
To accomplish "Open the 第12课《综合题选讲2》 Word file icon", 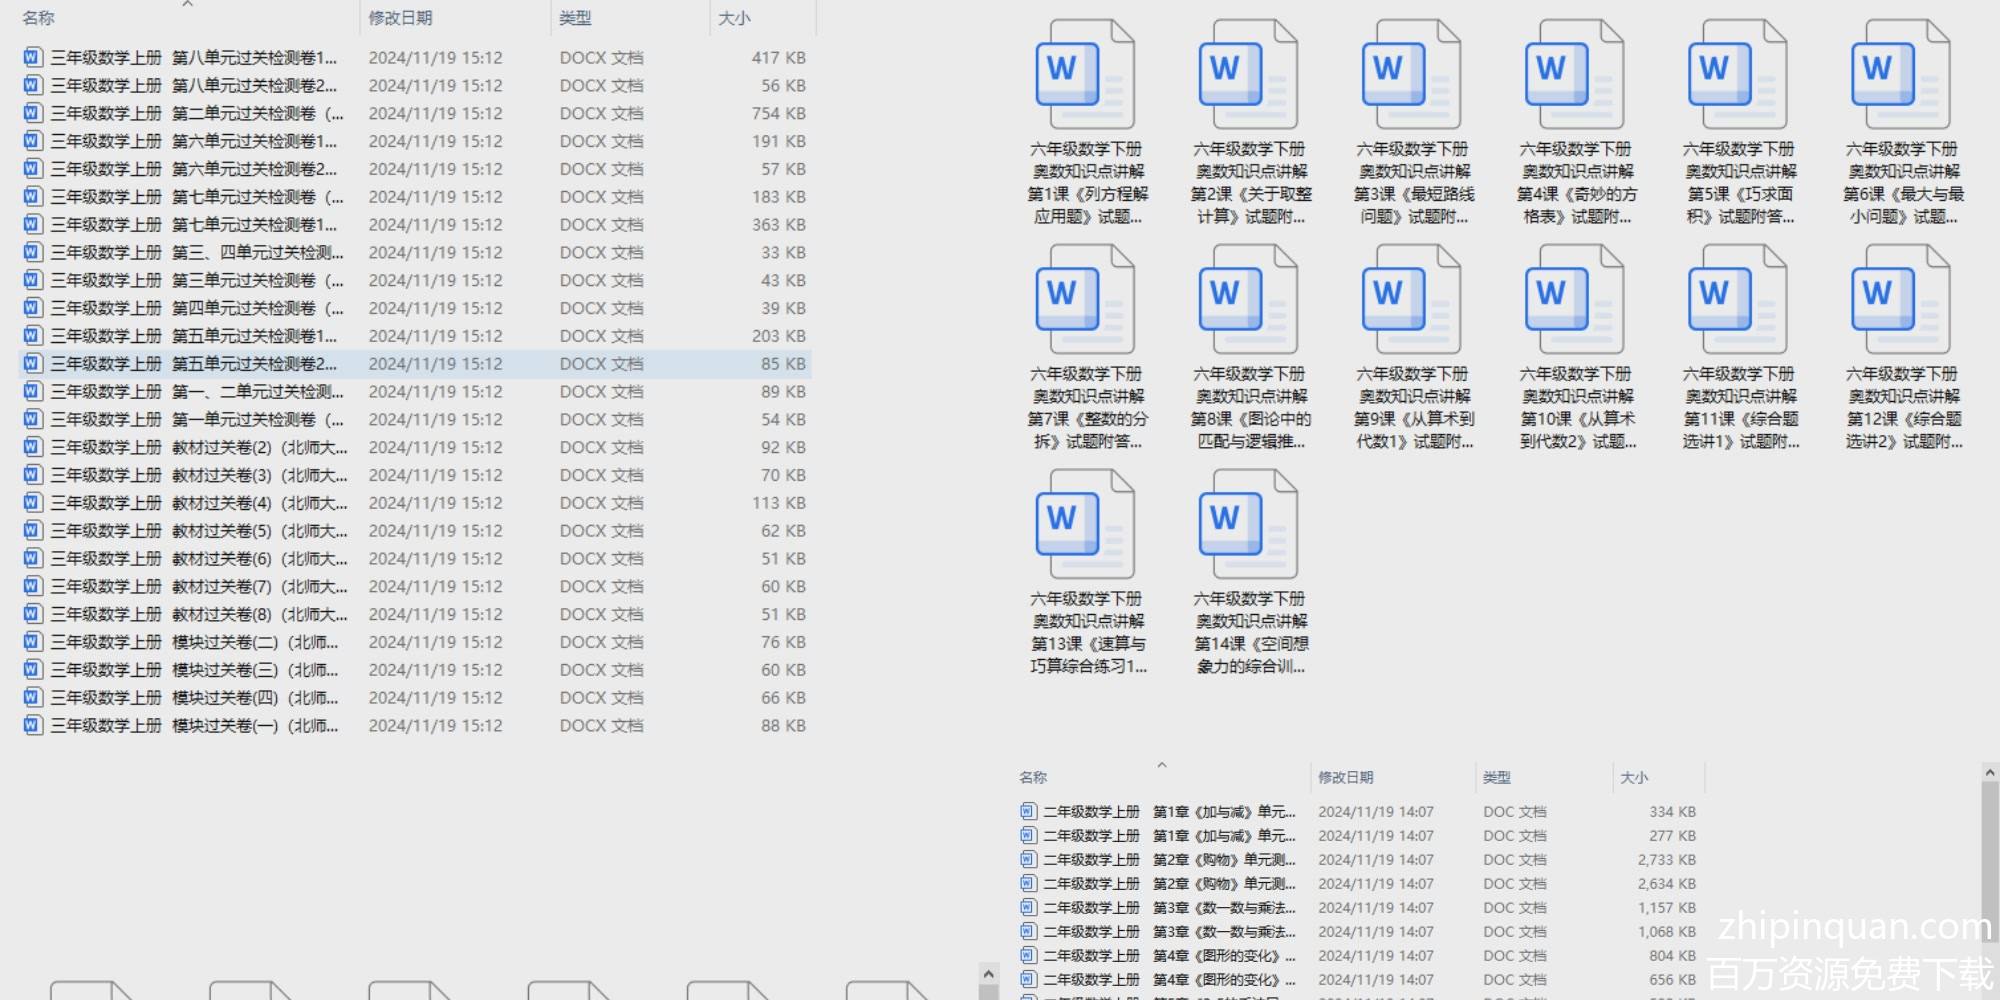I will 1900,301.
